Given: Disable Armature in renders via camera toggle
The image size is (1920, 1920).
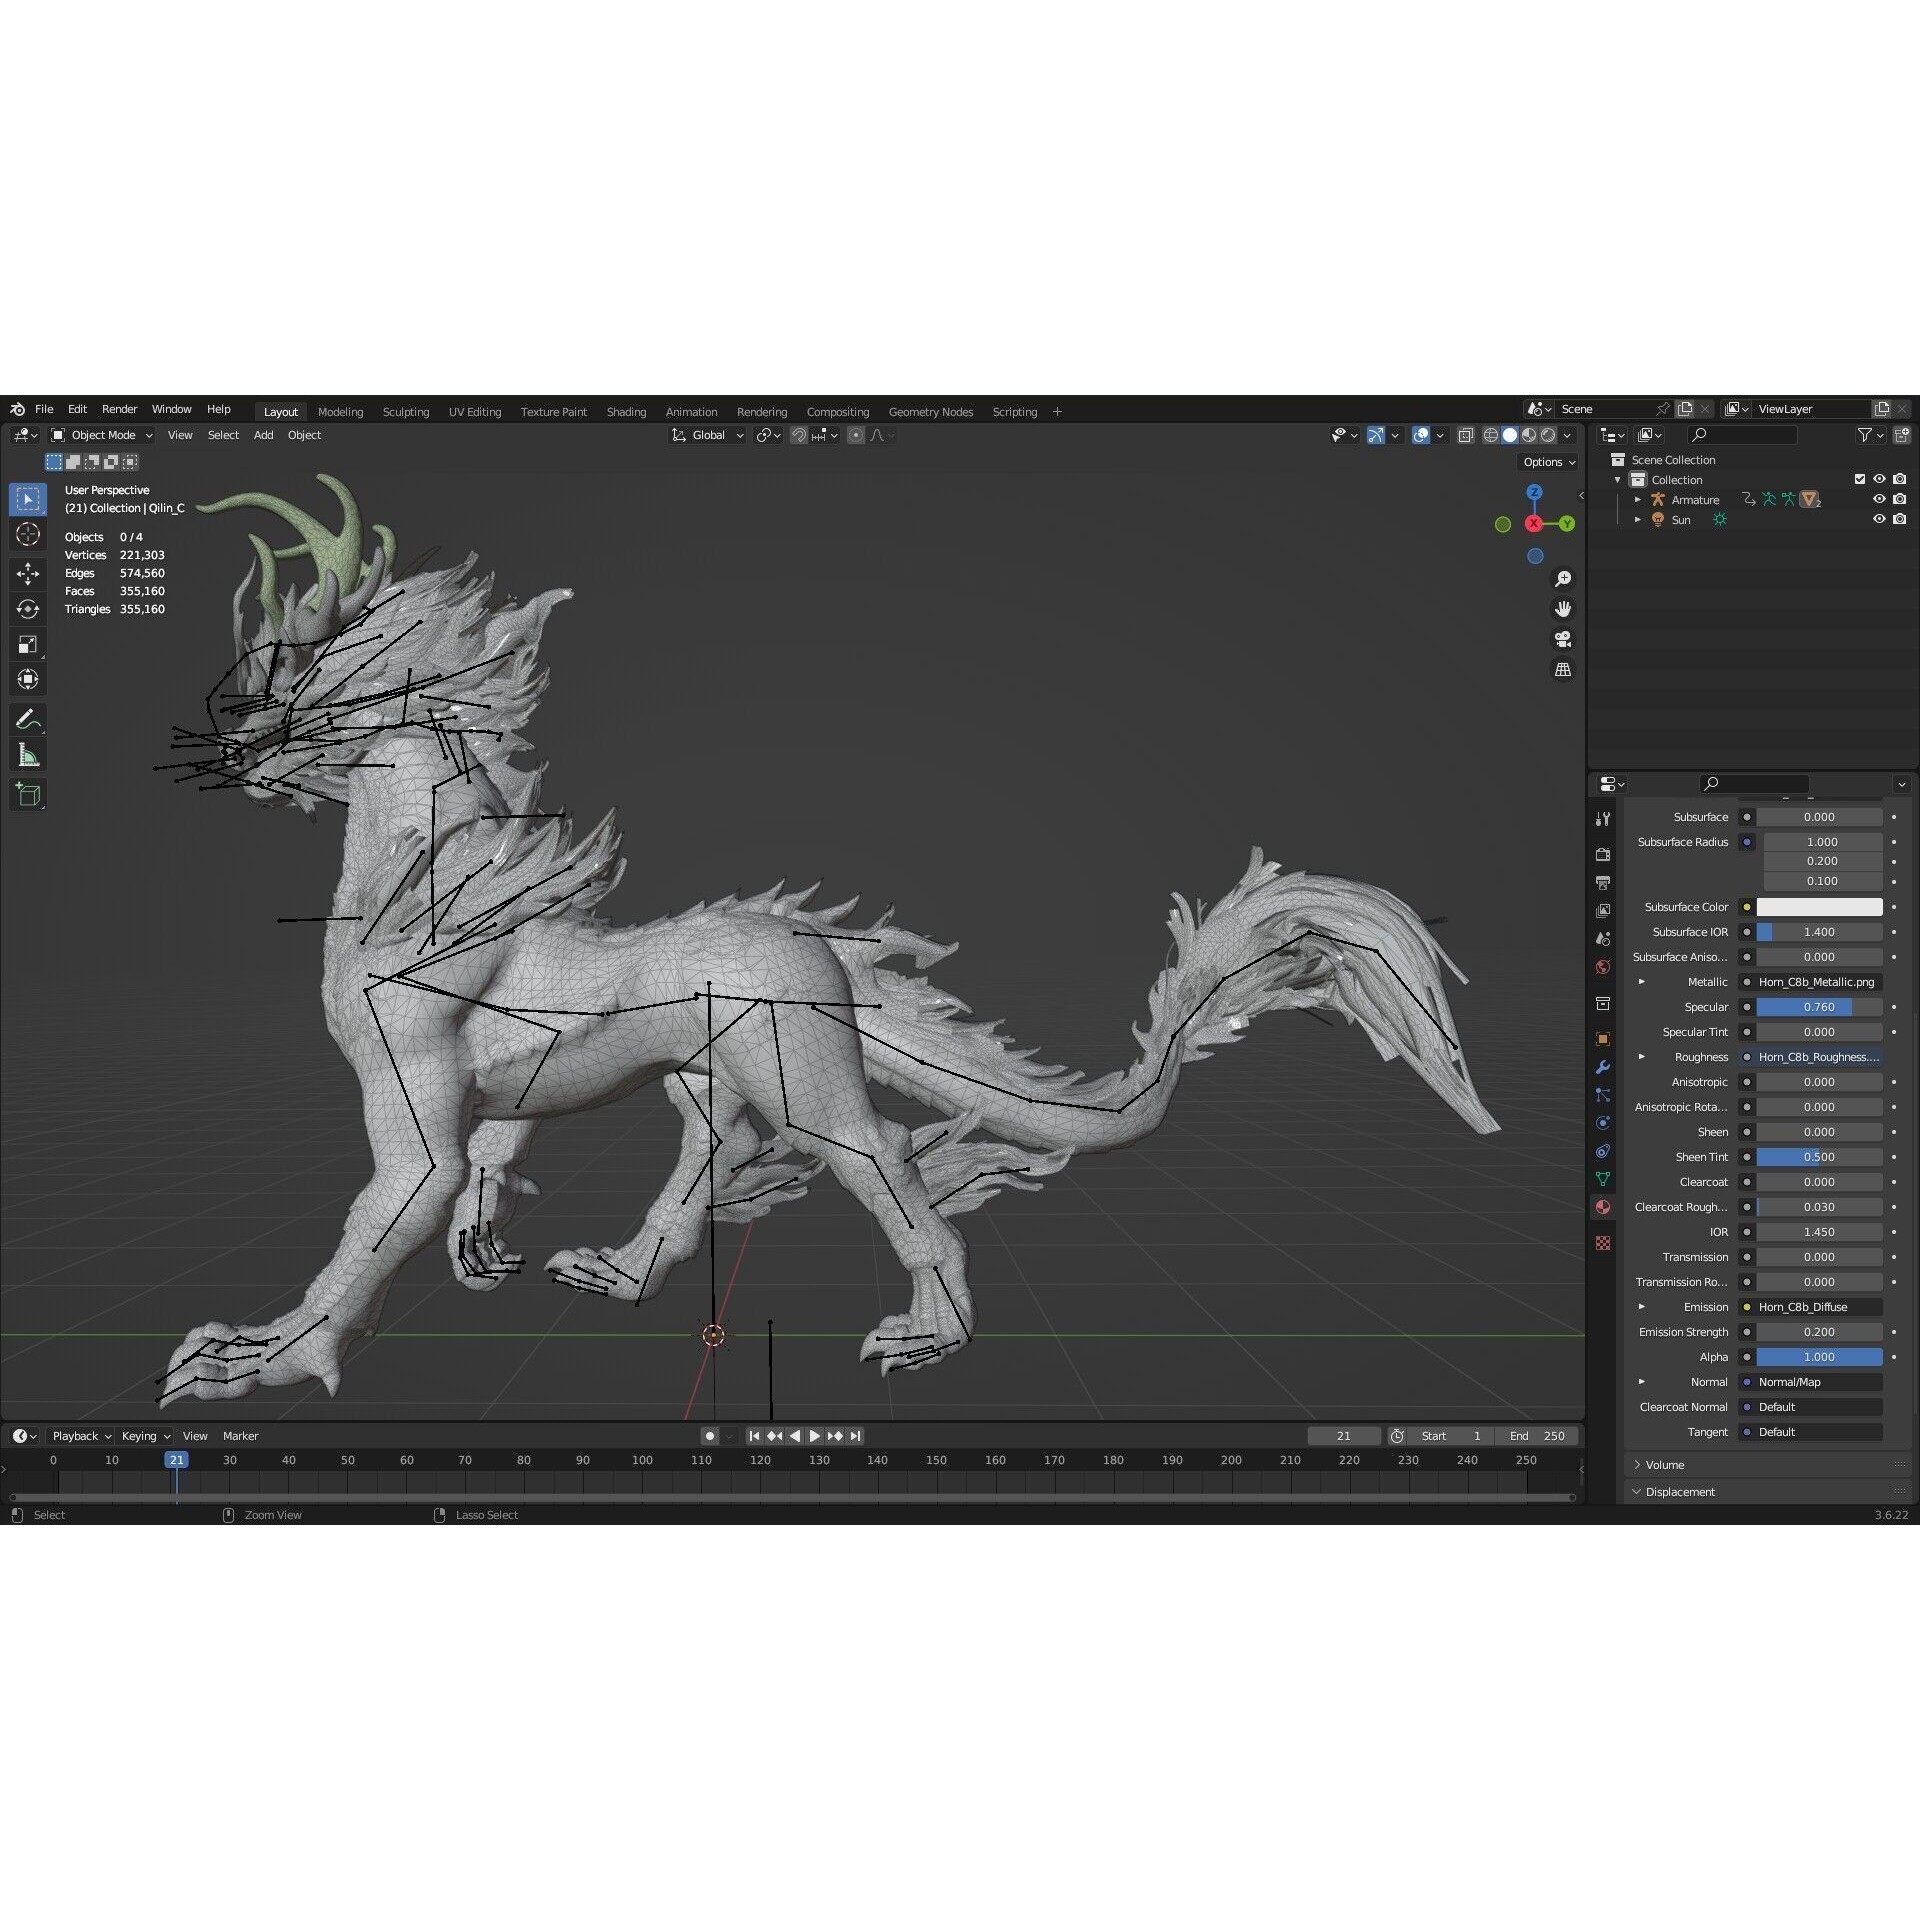Looking at the screenshot, I should 1899,499.
